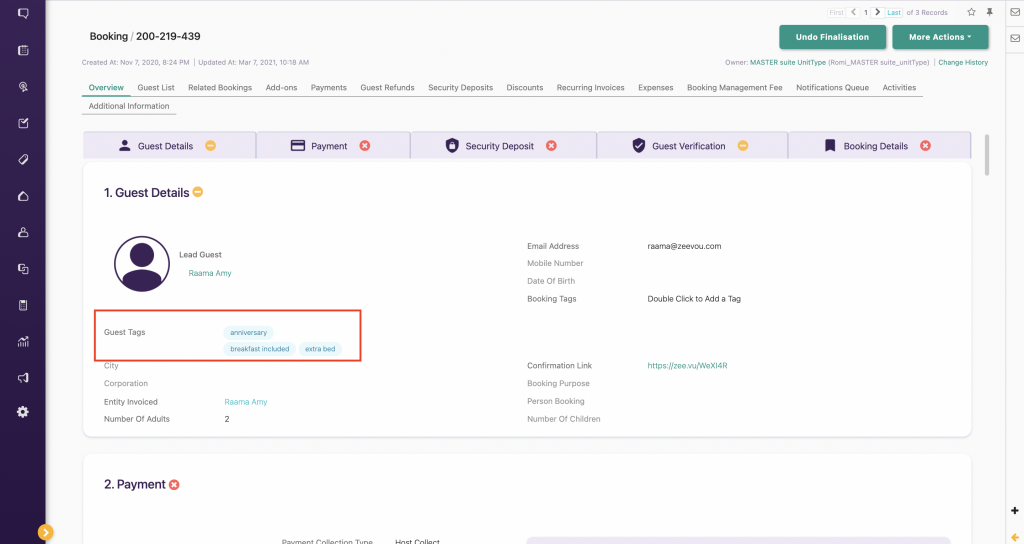
Task: Open the calendar icon in the sidebar
Action: coord(23,50)
